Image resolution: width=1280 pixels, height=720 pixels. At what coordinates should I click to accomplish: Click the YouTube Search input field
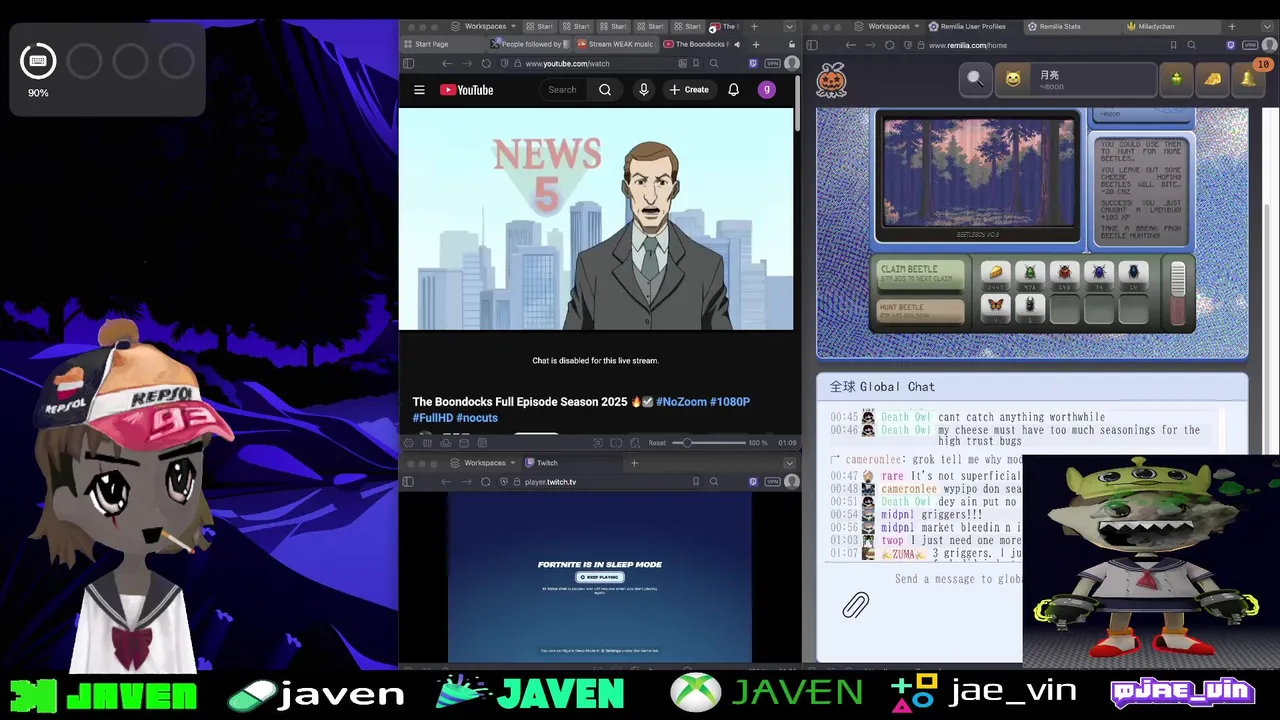(563, 90)
